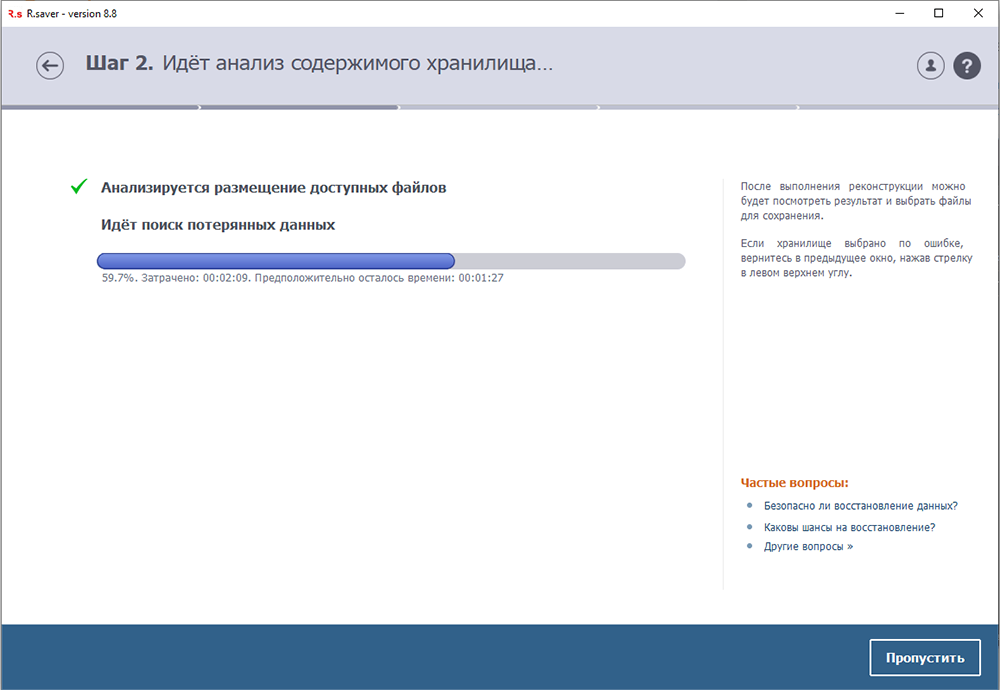The height and width of the screenshot is (690, 1000).
Task: Click the R.saver app icon in title bar
Action: click(x=15, y=13)
